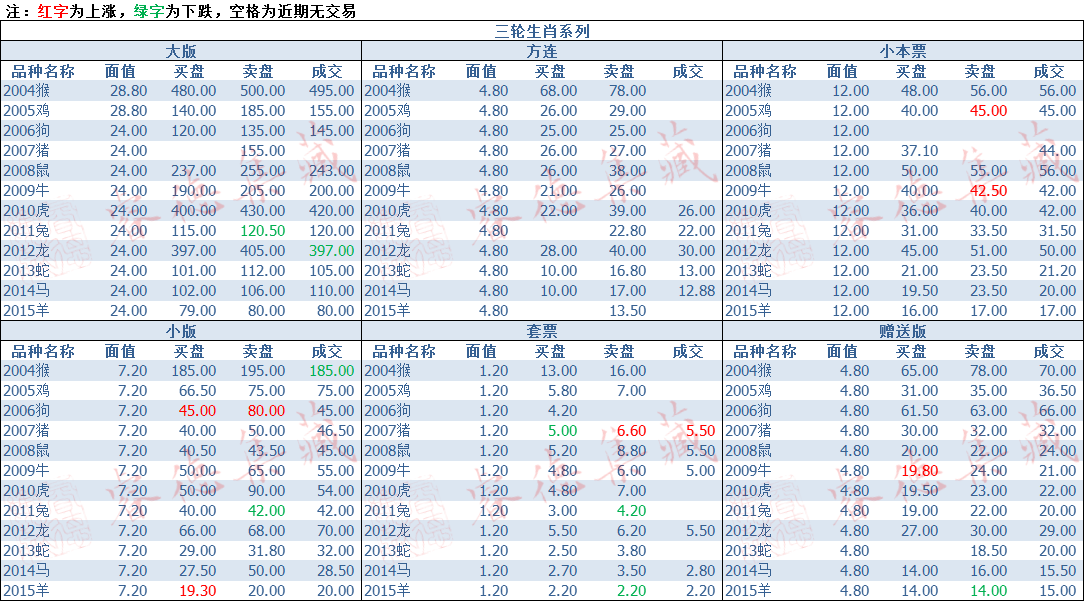Select 2015羊 row name in 大版
Screen dimensions: 1084x601
pyautogui.click(x=26, y=311)
